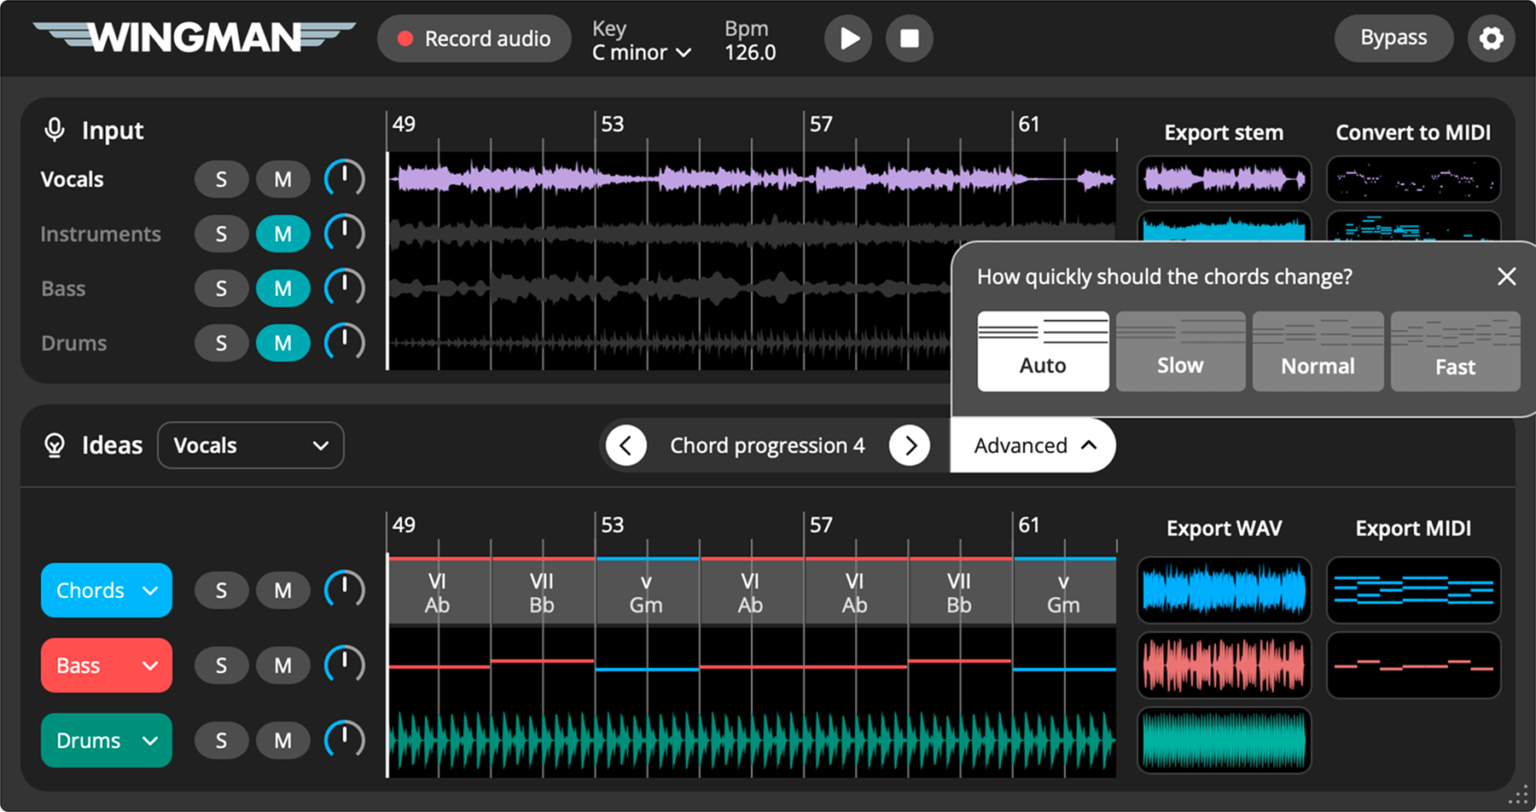
Task: Collapse the Advanced options panel
Action: click(x=1033, y=445)
